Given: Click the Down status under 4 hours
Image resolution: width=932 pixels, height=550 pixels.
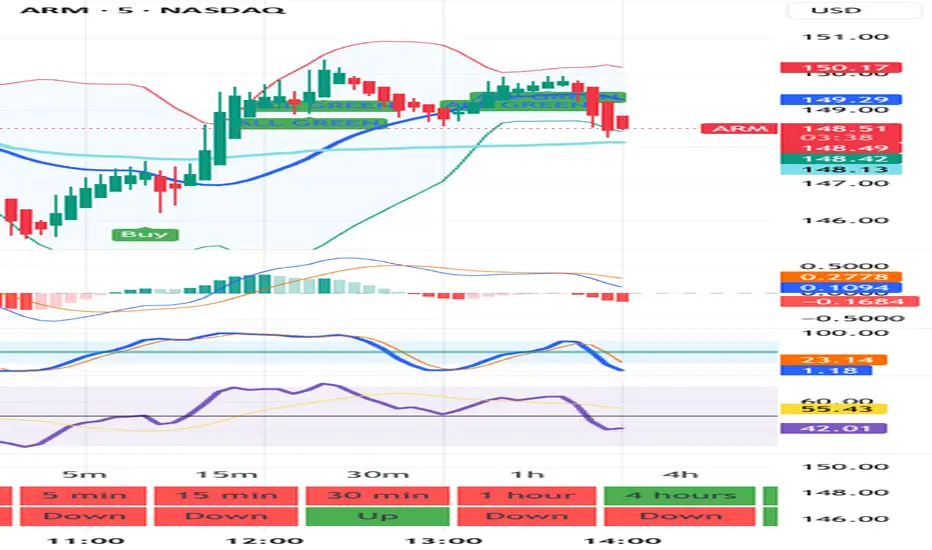Looking at the screenshot, I should [680, 516].
